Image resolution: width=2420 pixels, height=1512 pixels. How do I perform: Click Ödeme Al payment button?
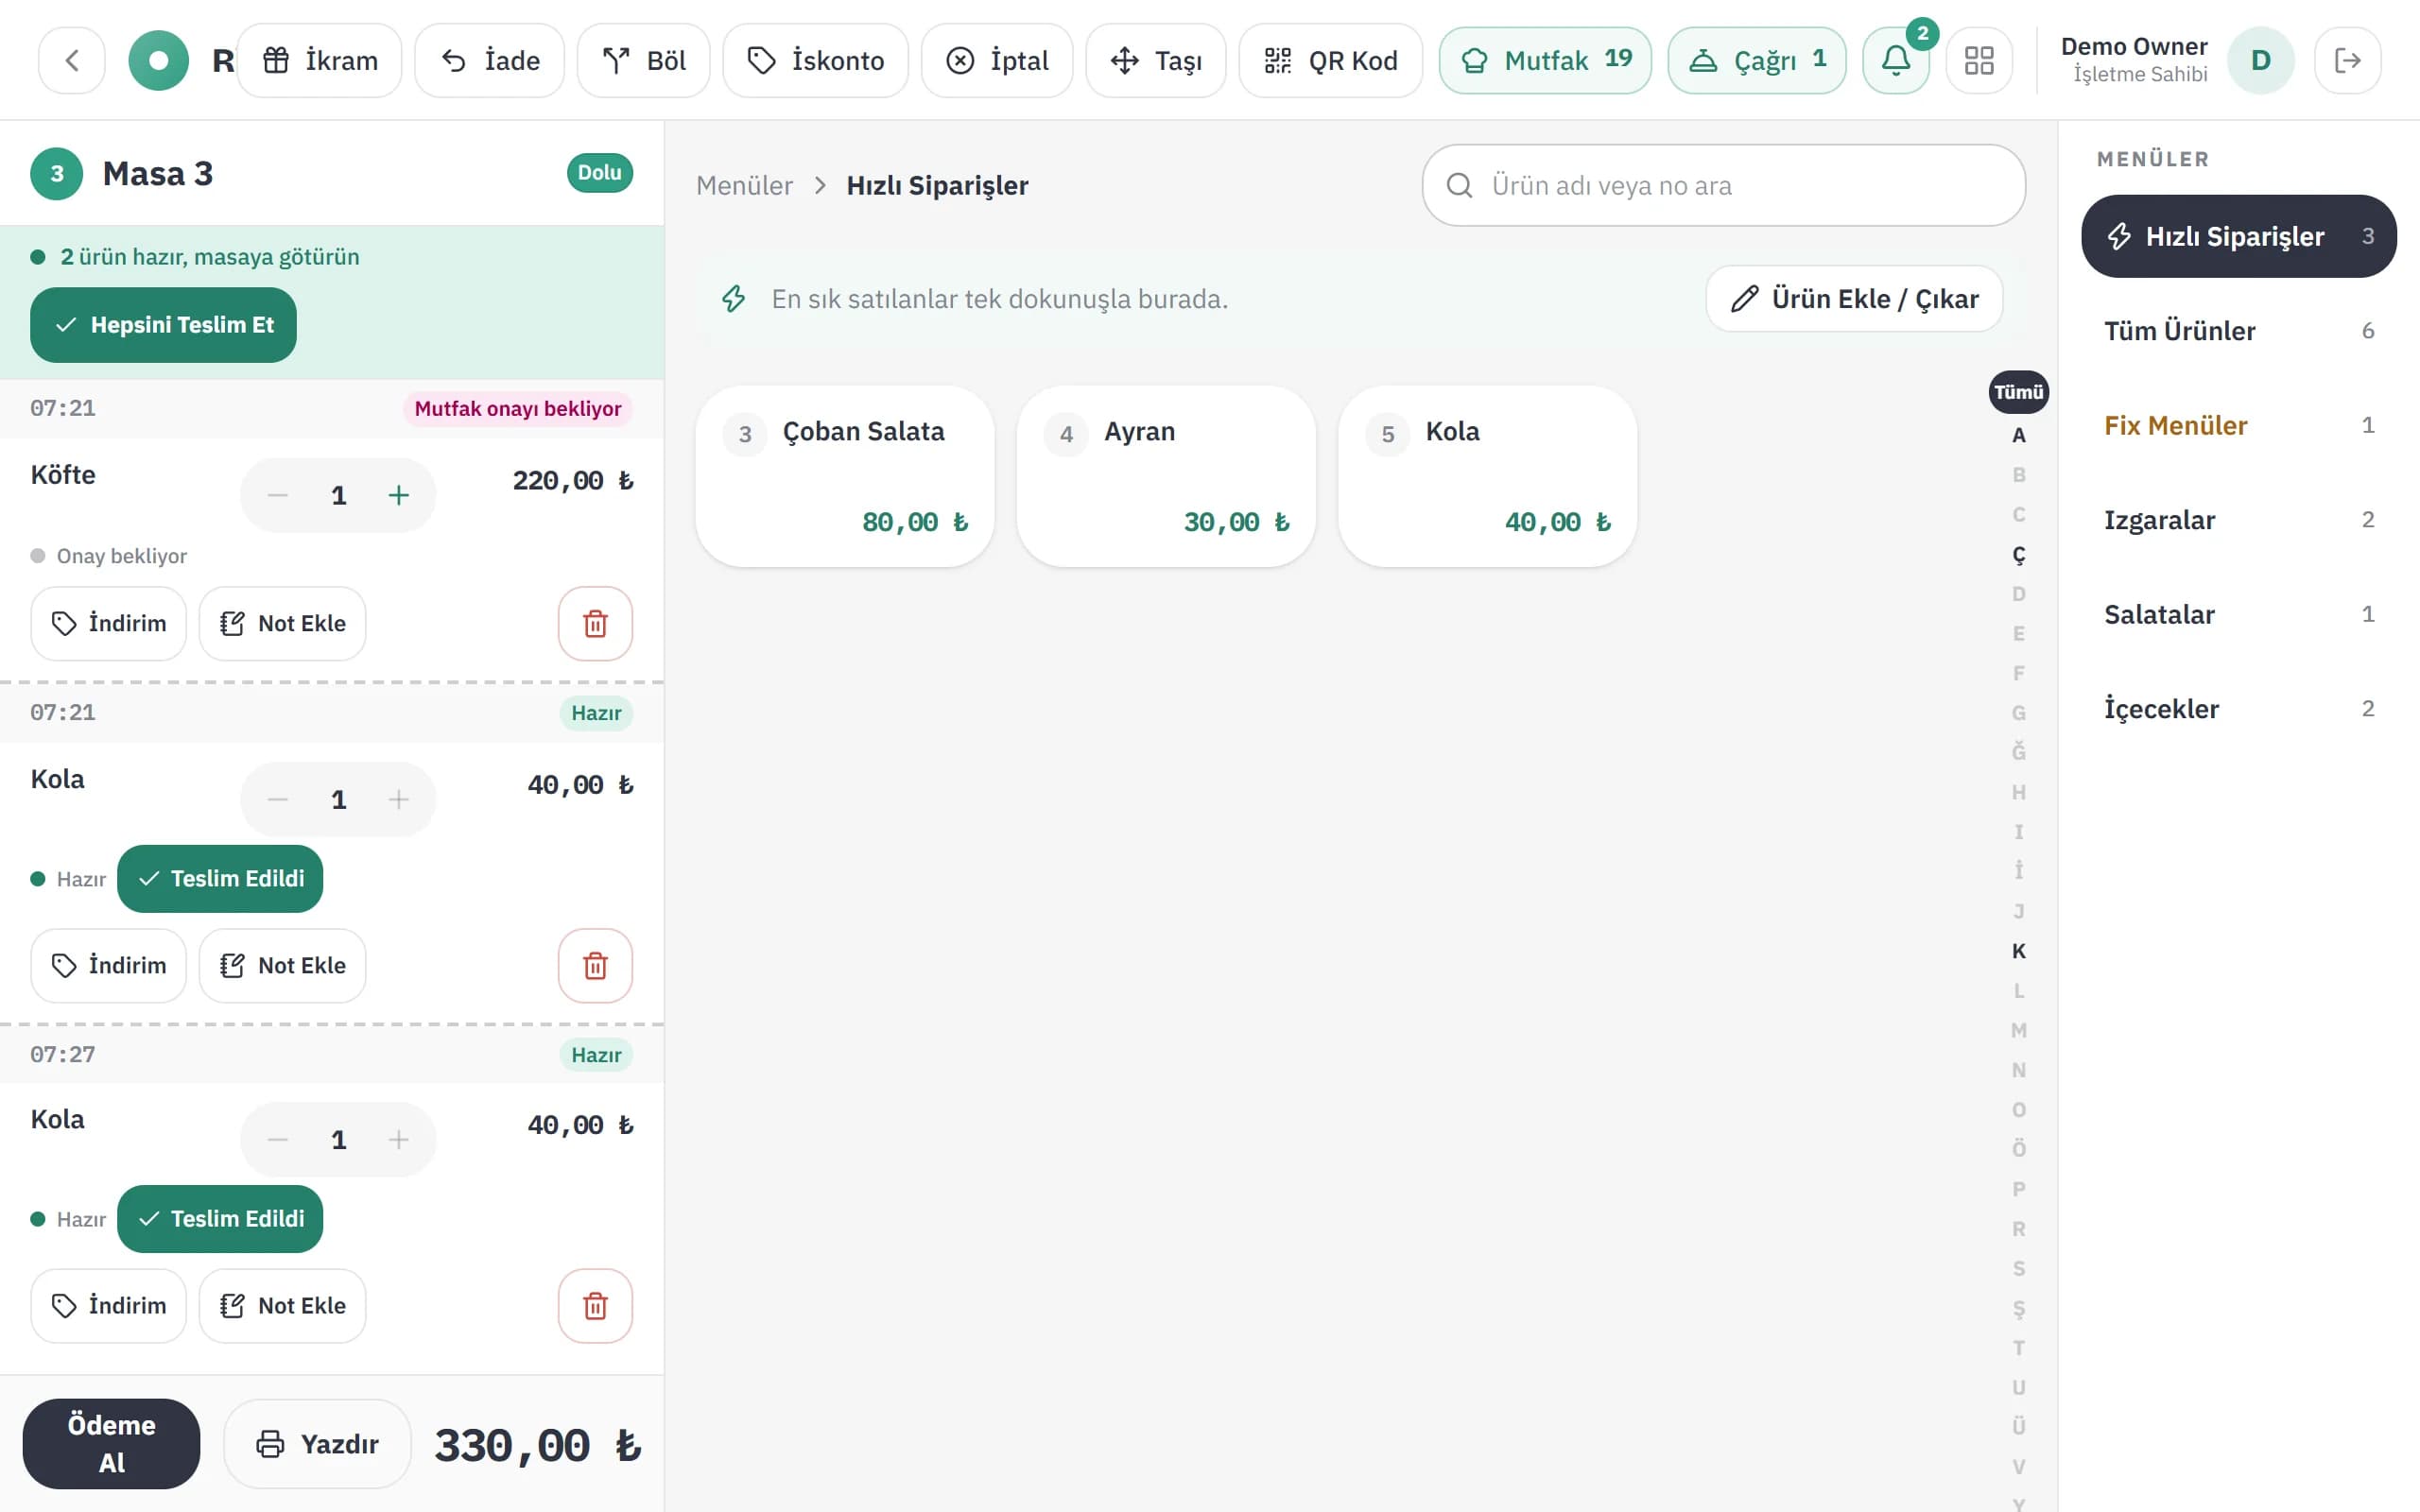[x=111, y=1443]
